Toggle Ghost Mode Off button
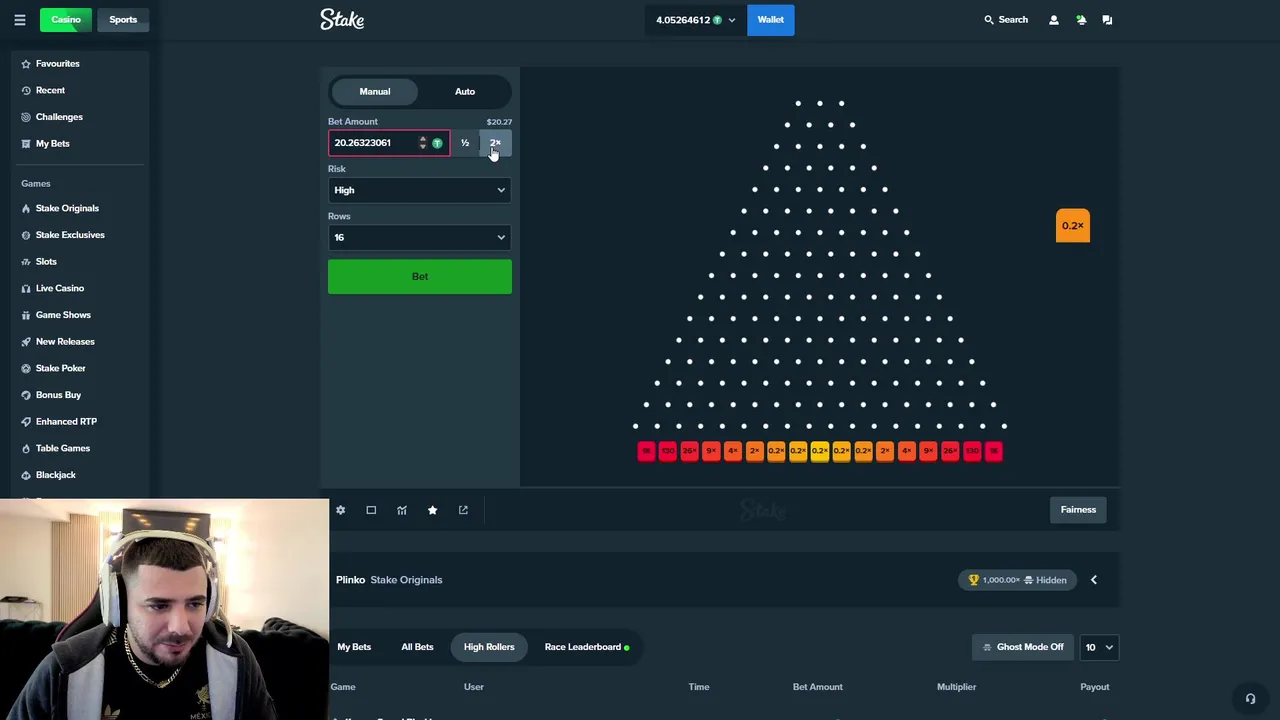1280x720 pixels. pos(1022,647)
